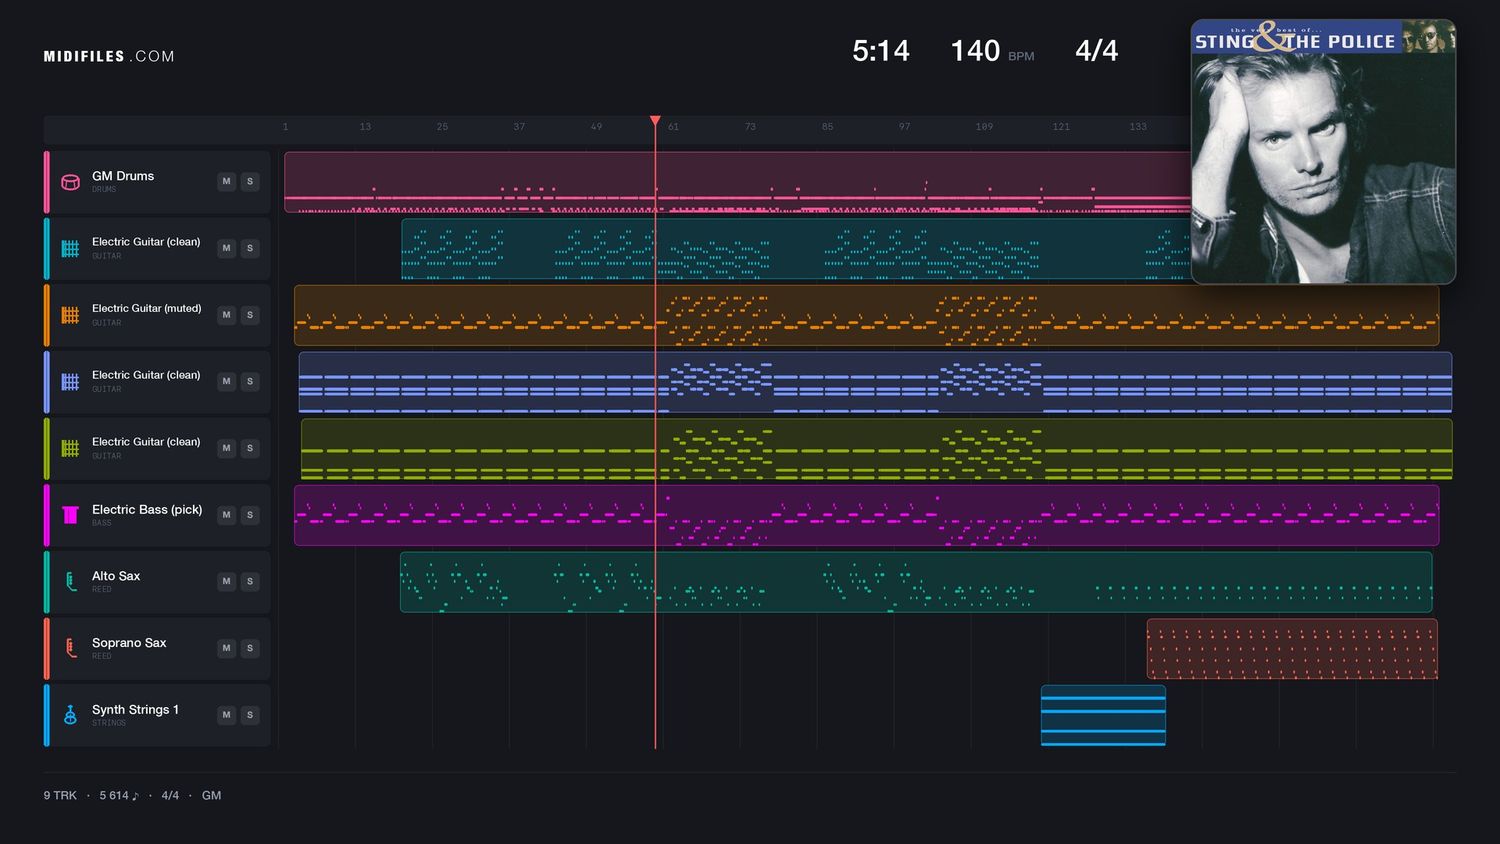The width and height of the screenshot is (1500, 844).
Task: Select the magenta Electric Bass clip
Action: tap(866, 515)
